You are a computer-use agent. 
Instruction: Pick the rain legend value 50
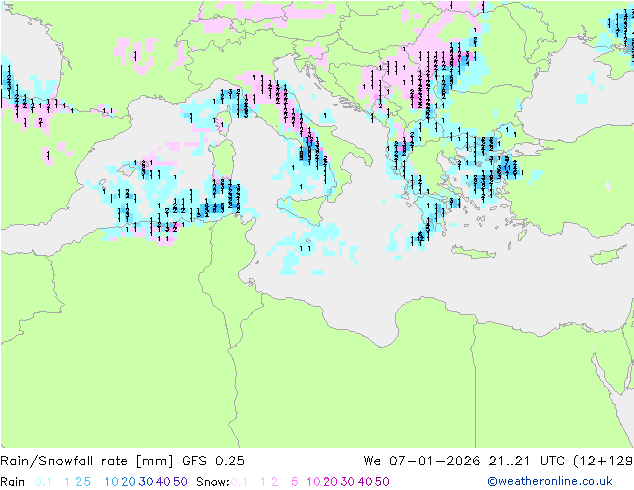[180, 482]
